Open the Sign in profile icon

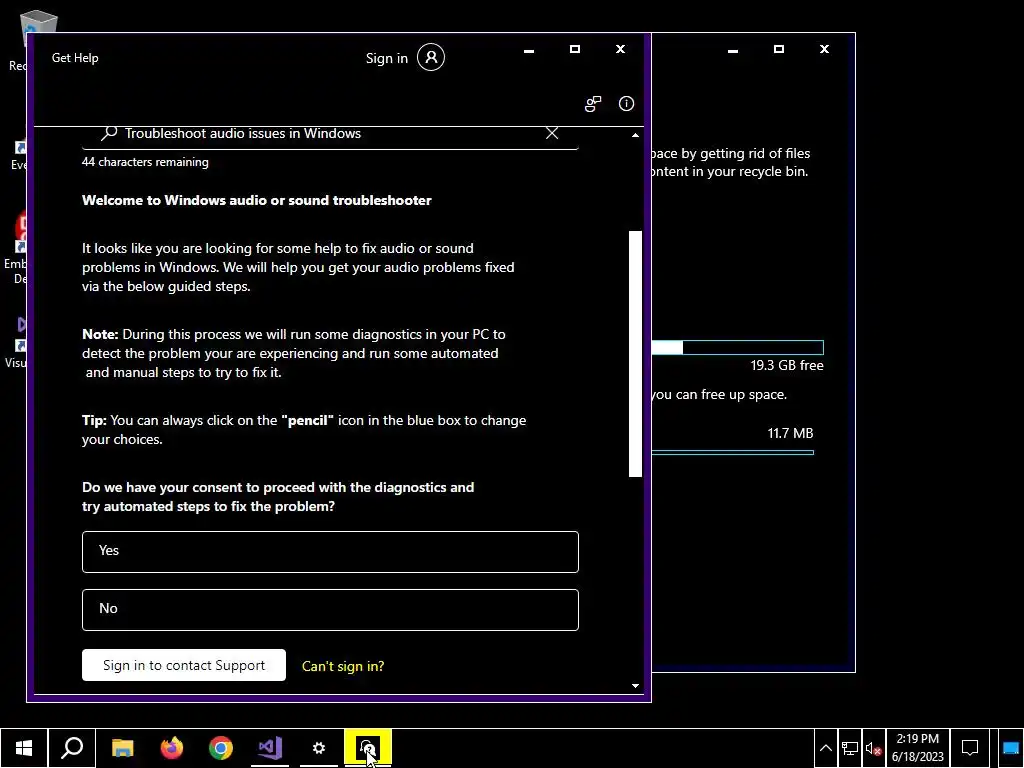[x=431, y=57]
